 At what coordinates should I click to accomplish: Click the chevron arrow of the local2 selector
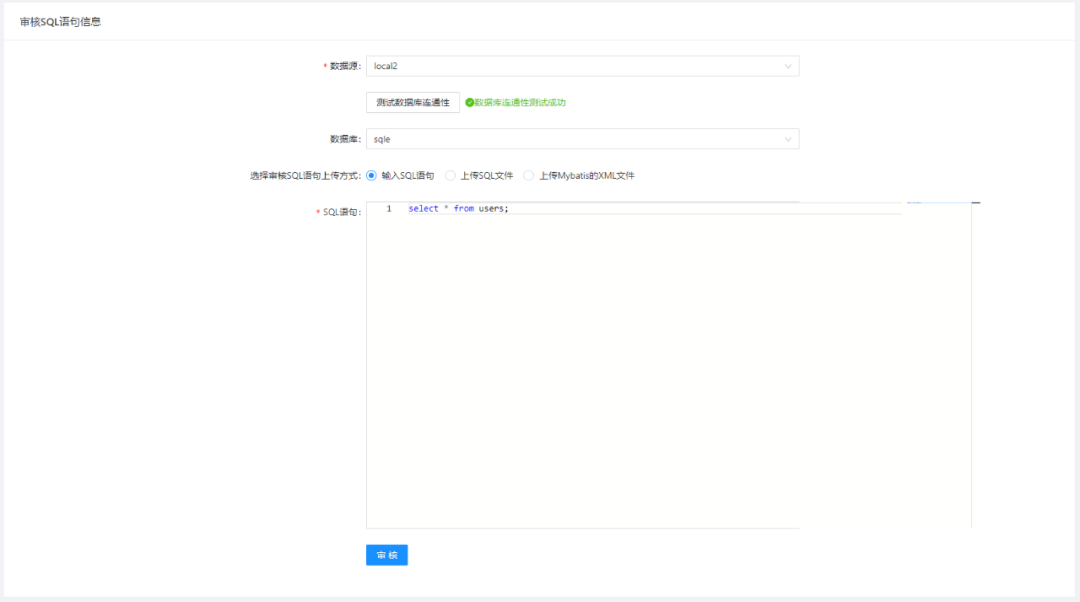[788, 66]
